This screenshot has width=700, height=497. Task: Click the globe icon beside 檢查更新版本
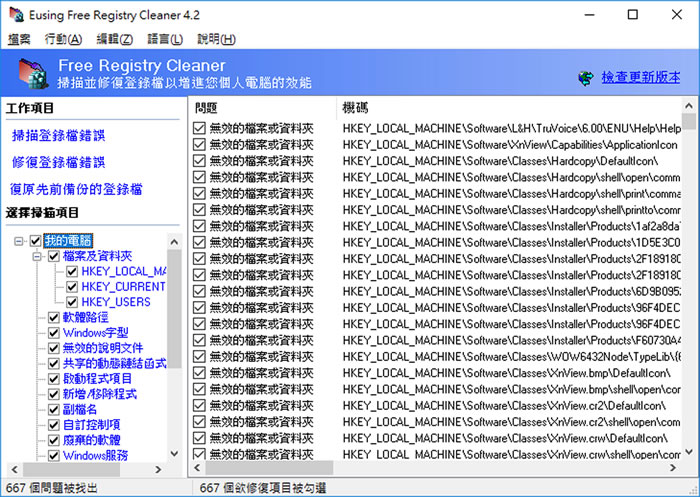(583, 78)
